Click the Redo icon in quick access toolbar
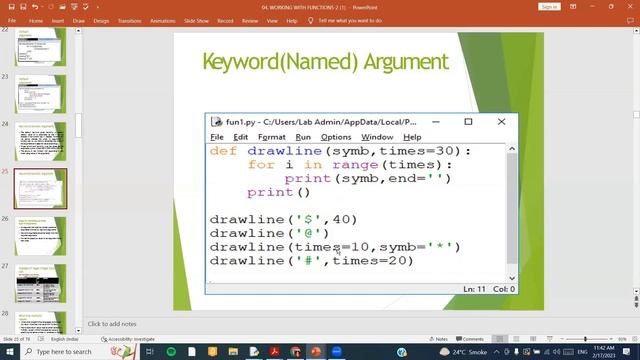The image size is (640, 360). 51,7
